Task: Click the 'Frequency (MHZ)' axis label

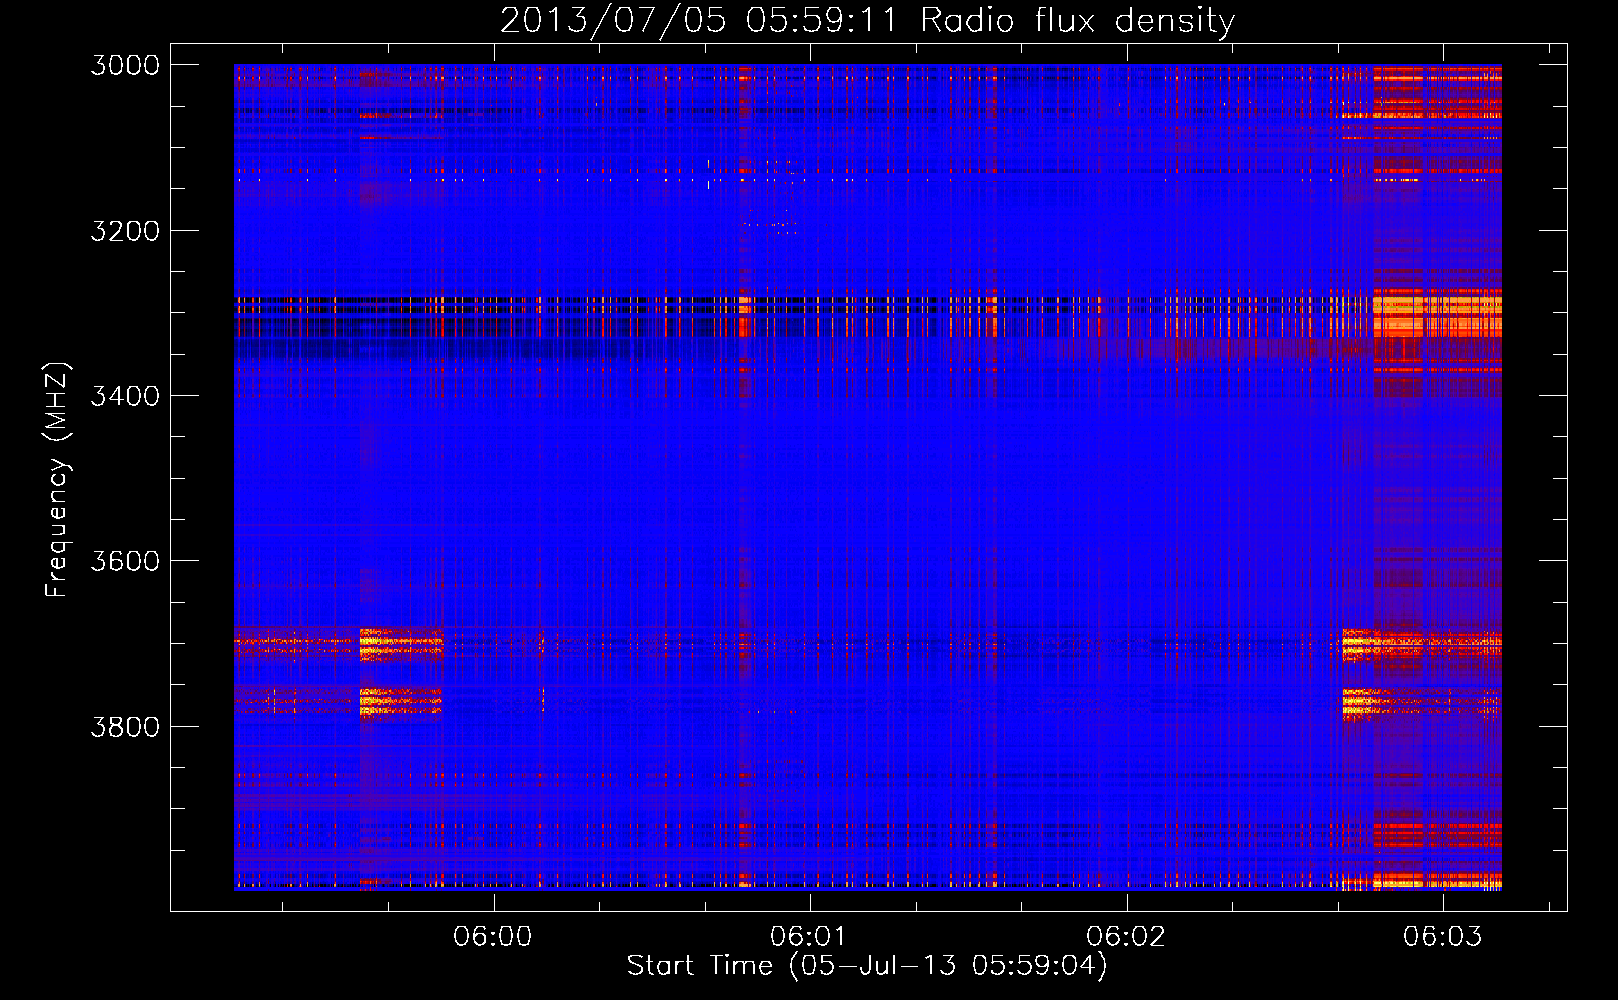Action: point(58,480)
